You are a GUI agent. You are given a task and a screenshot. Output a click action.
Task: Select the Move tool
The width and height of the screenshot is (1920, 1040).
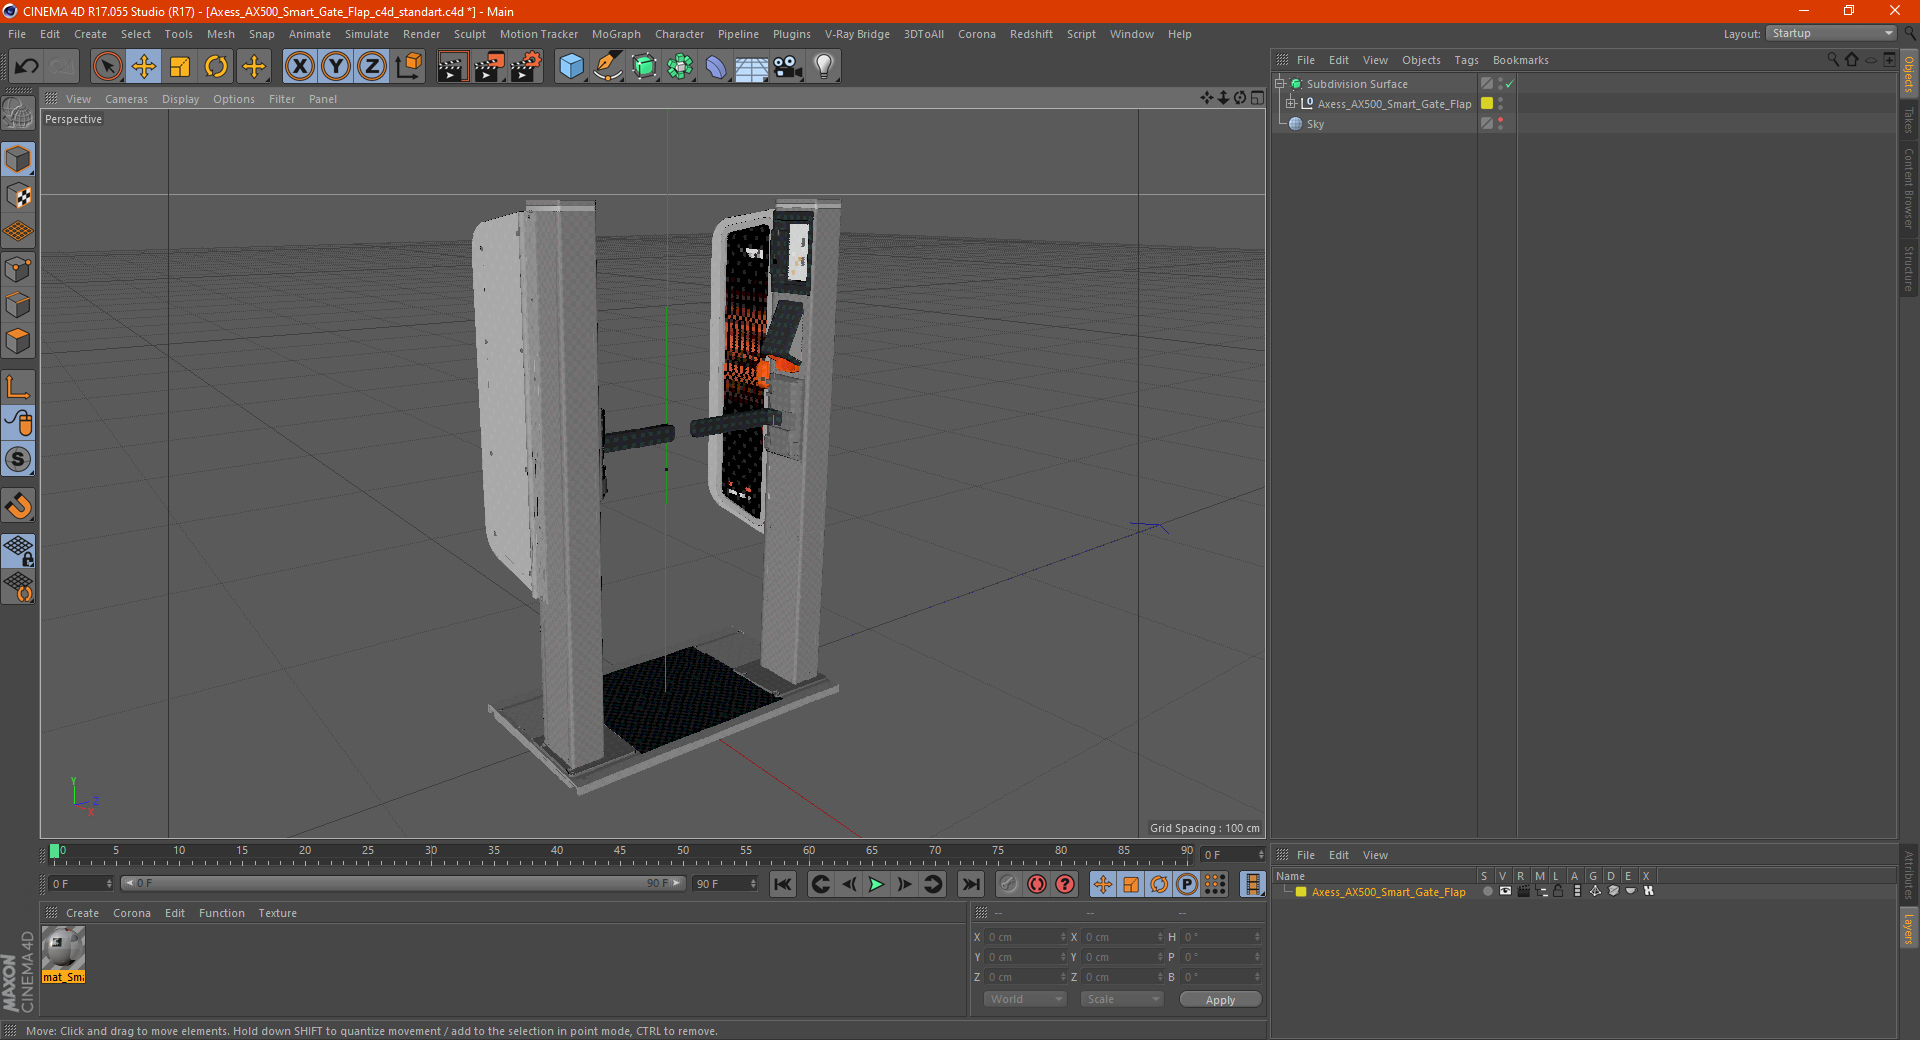tap(144, 67)
